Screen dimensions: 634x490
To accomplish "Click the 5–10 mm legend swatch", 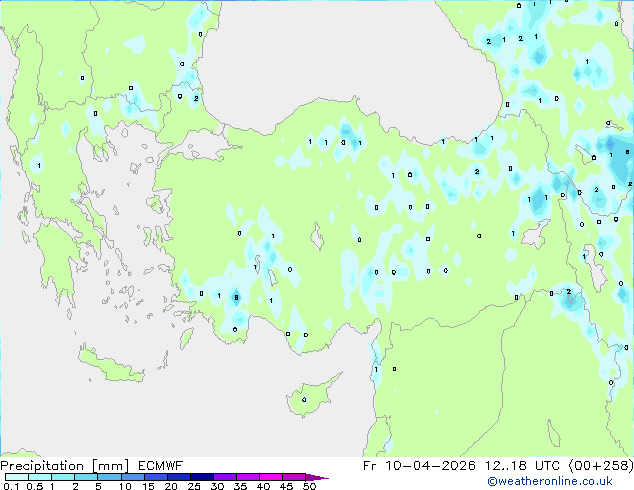I will [109, 477].
